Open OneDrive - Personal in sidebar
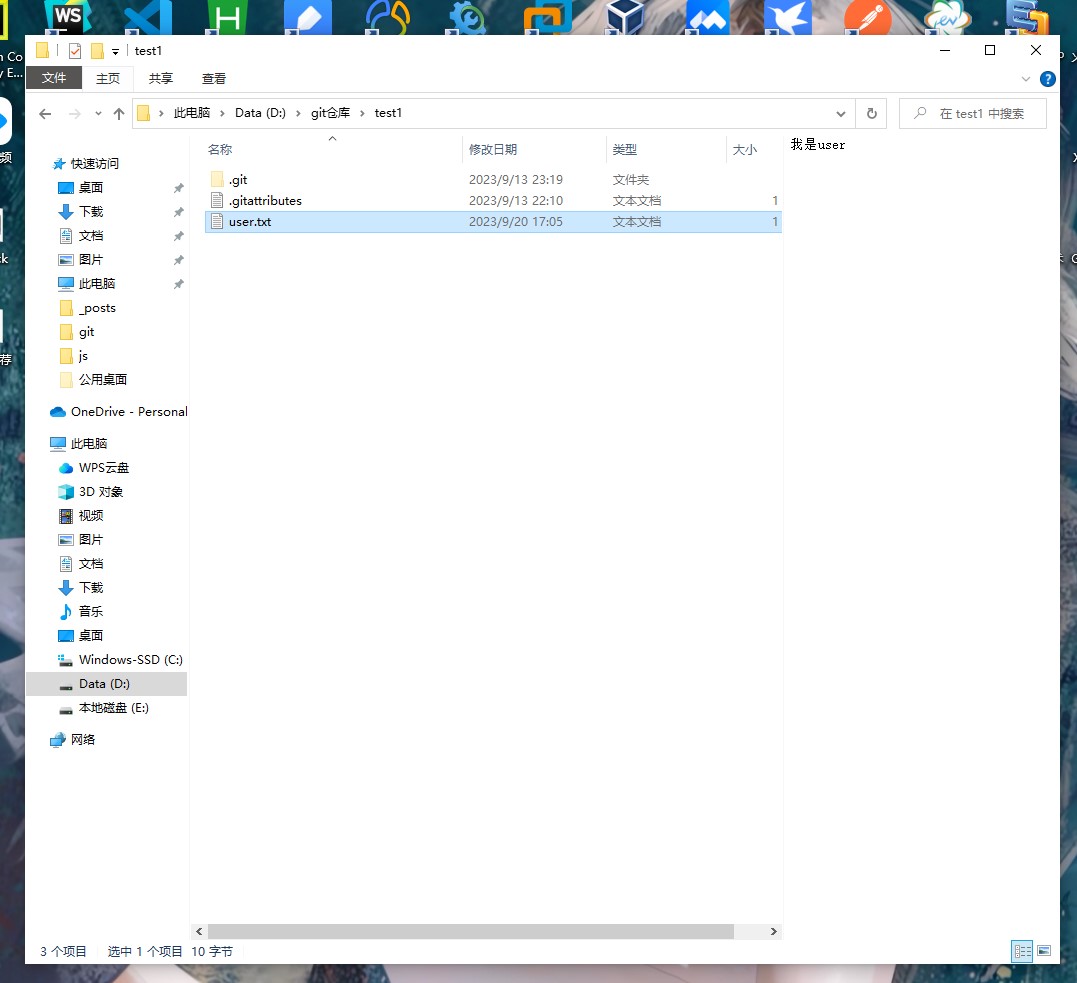The width and height of the screenshot is (1077, 983). tap(128, 412)
